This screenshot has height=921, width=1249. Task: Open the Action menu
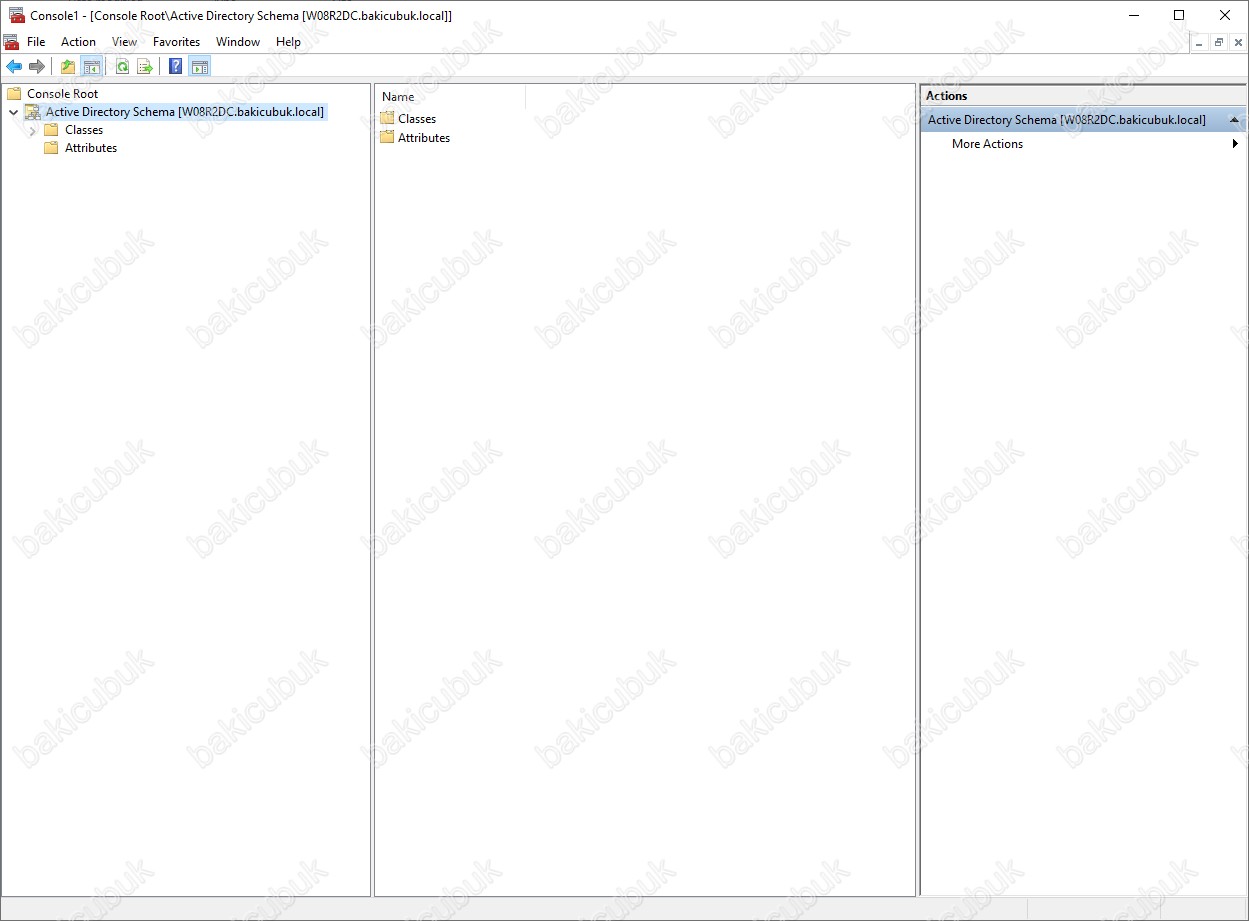pos(78,42)
